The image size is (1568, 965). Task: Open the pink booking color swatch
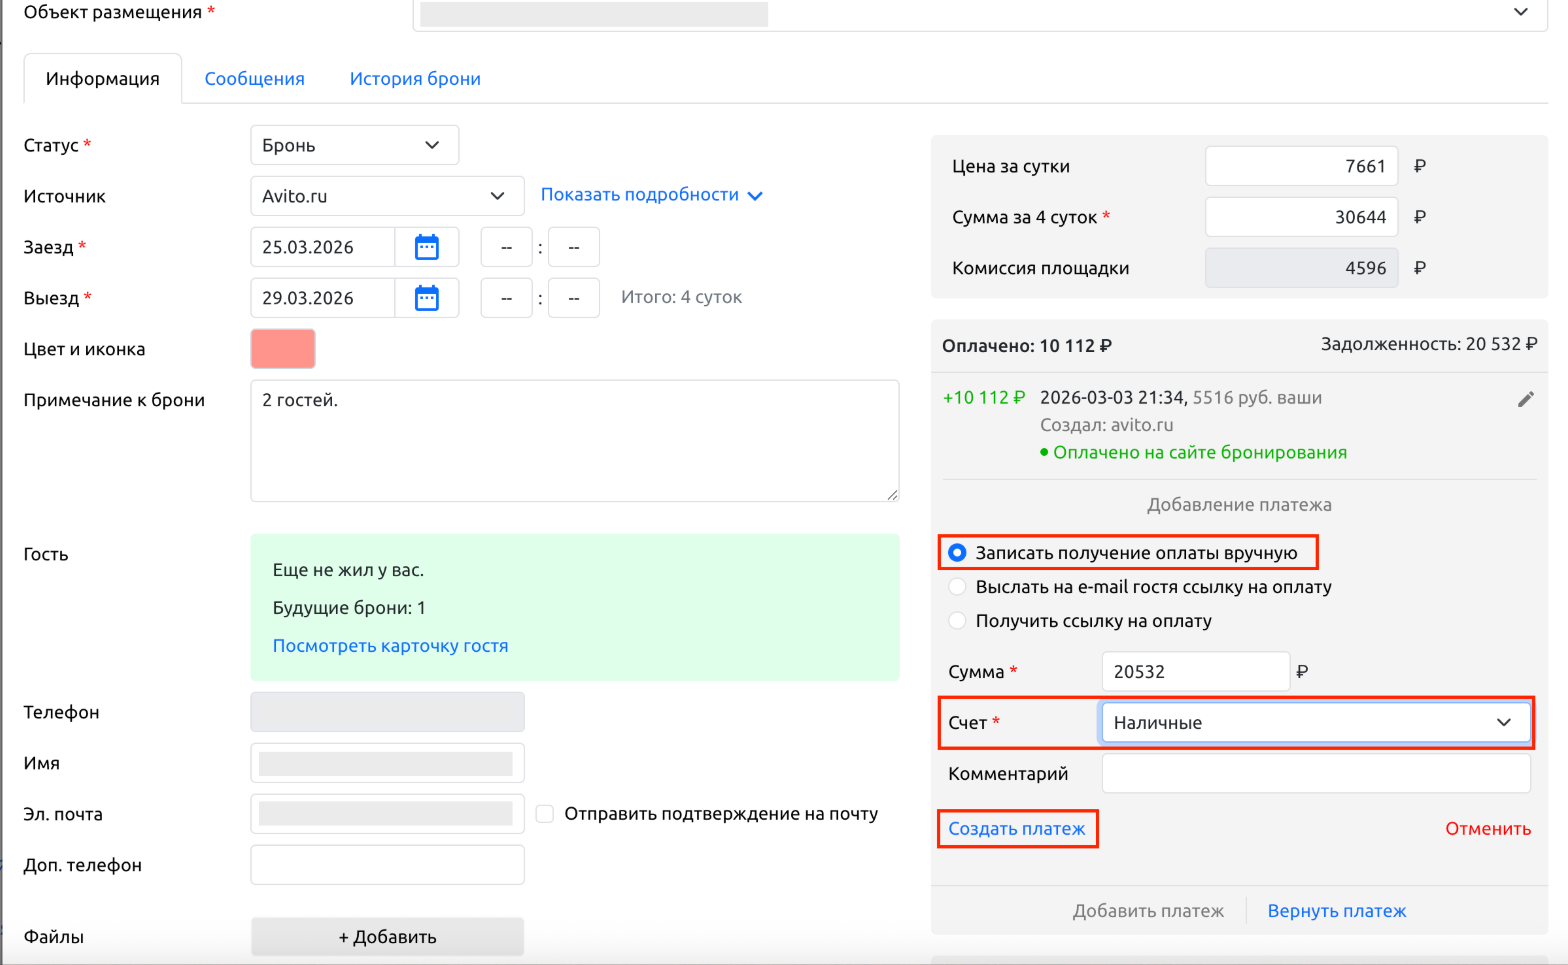283,349
